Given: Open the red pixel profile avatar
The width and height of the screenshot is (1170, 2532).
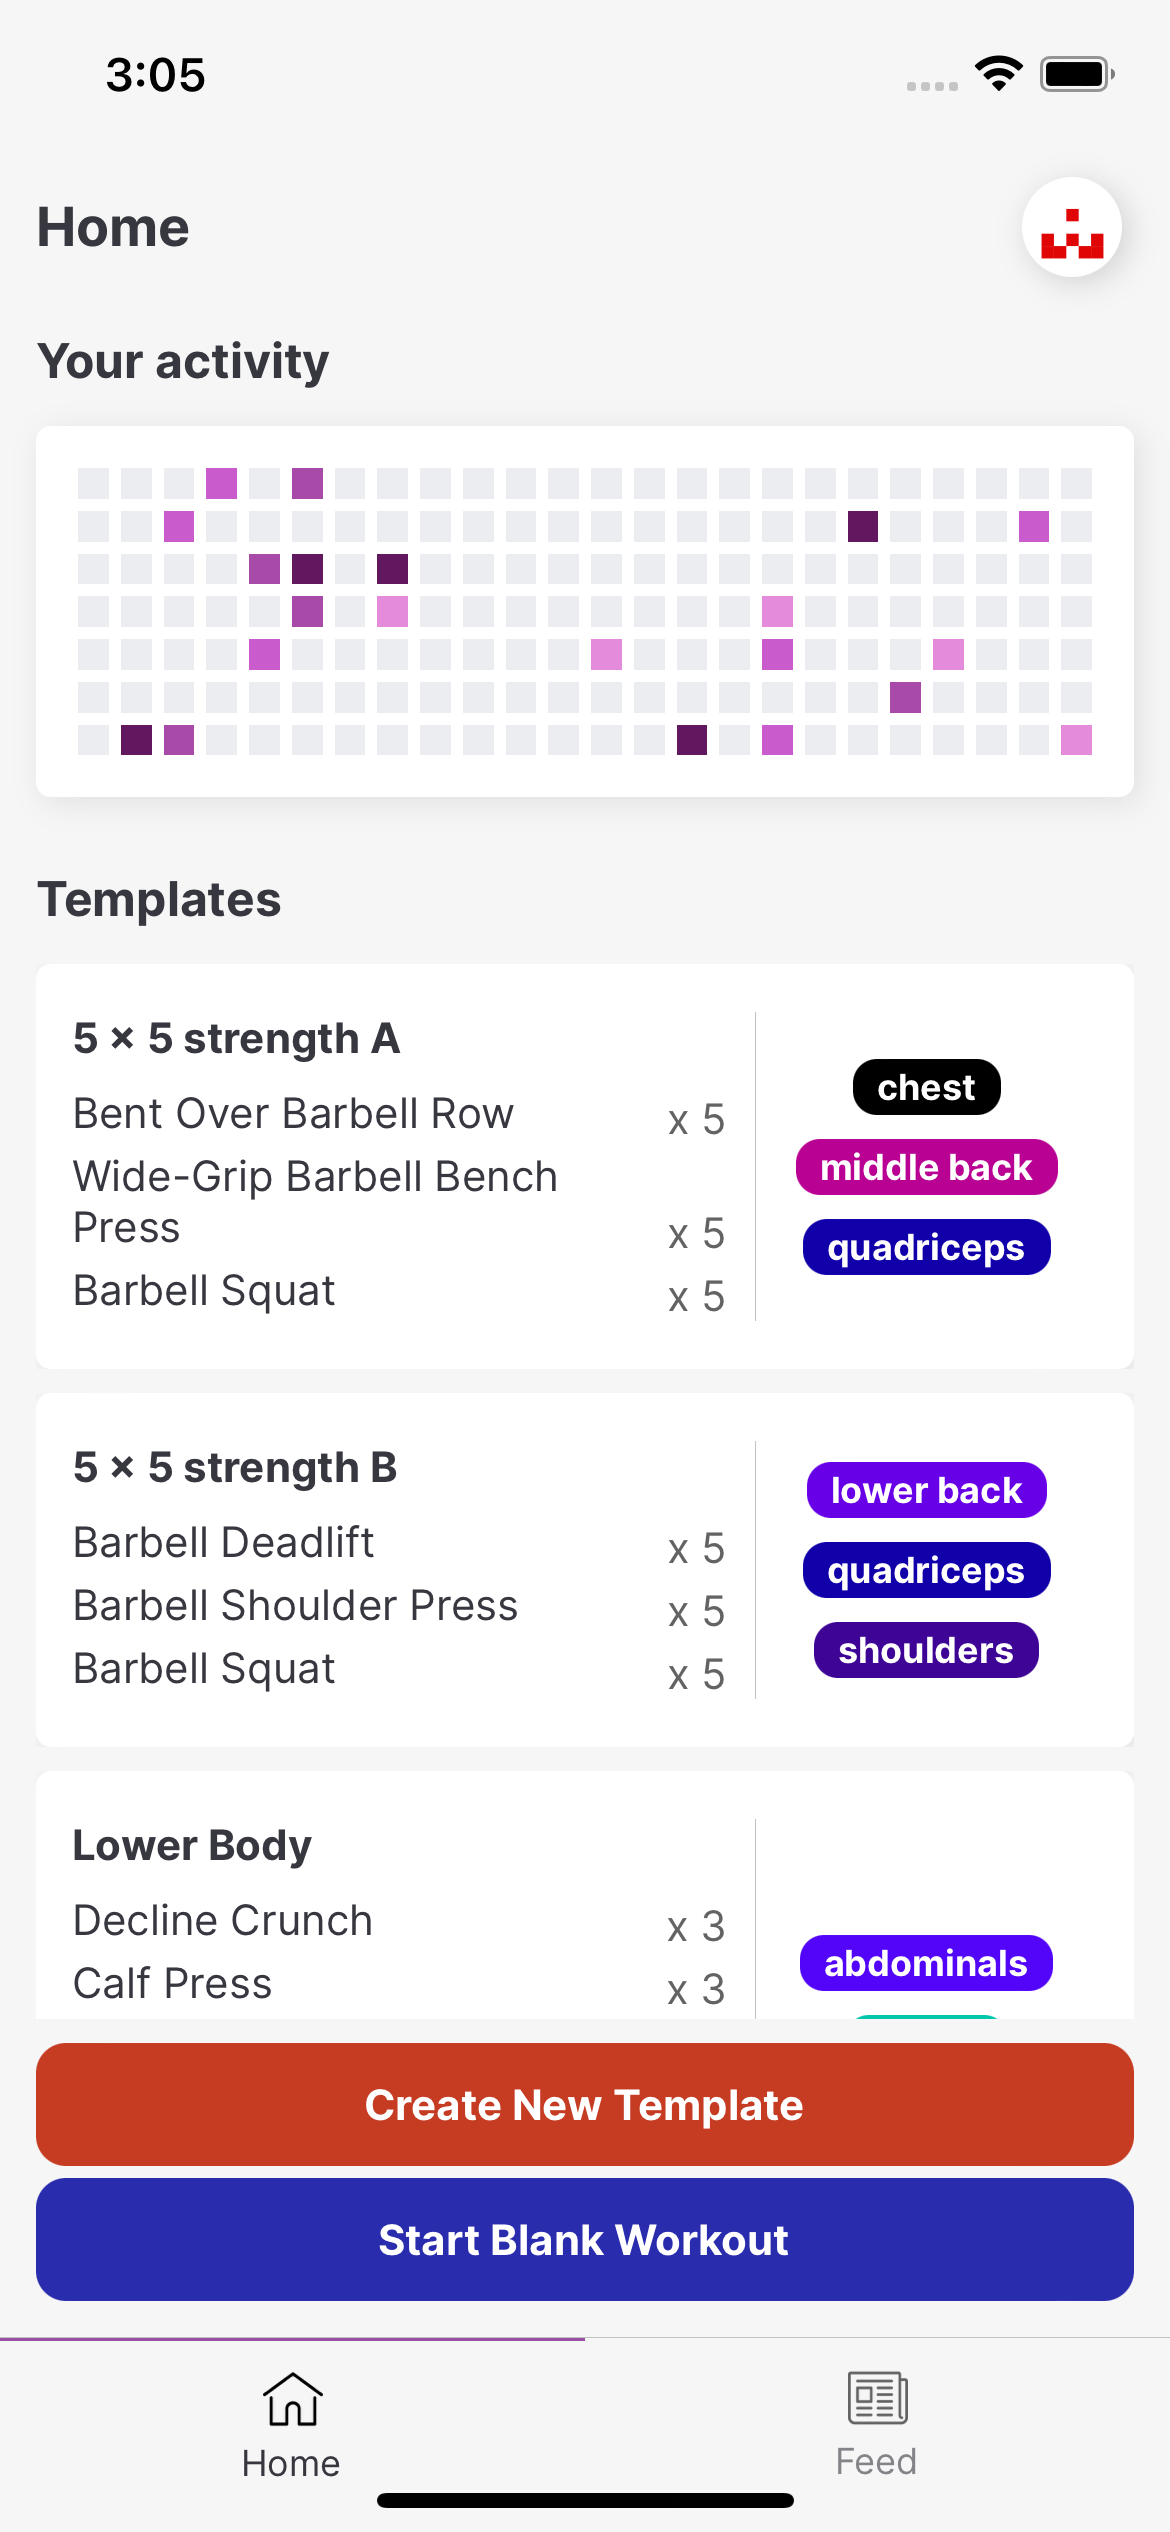Looking at the screenshot, I should [x=1071, y=227].
